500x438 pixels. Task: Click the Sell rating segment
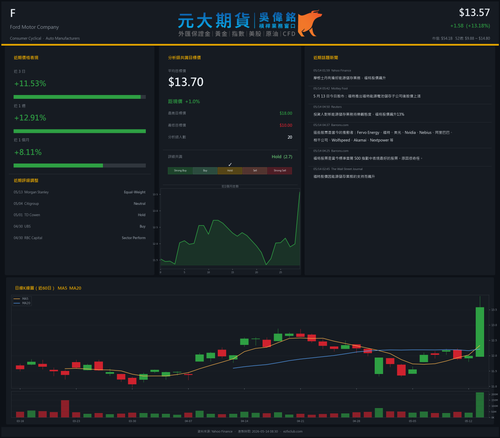click(255, 171)
